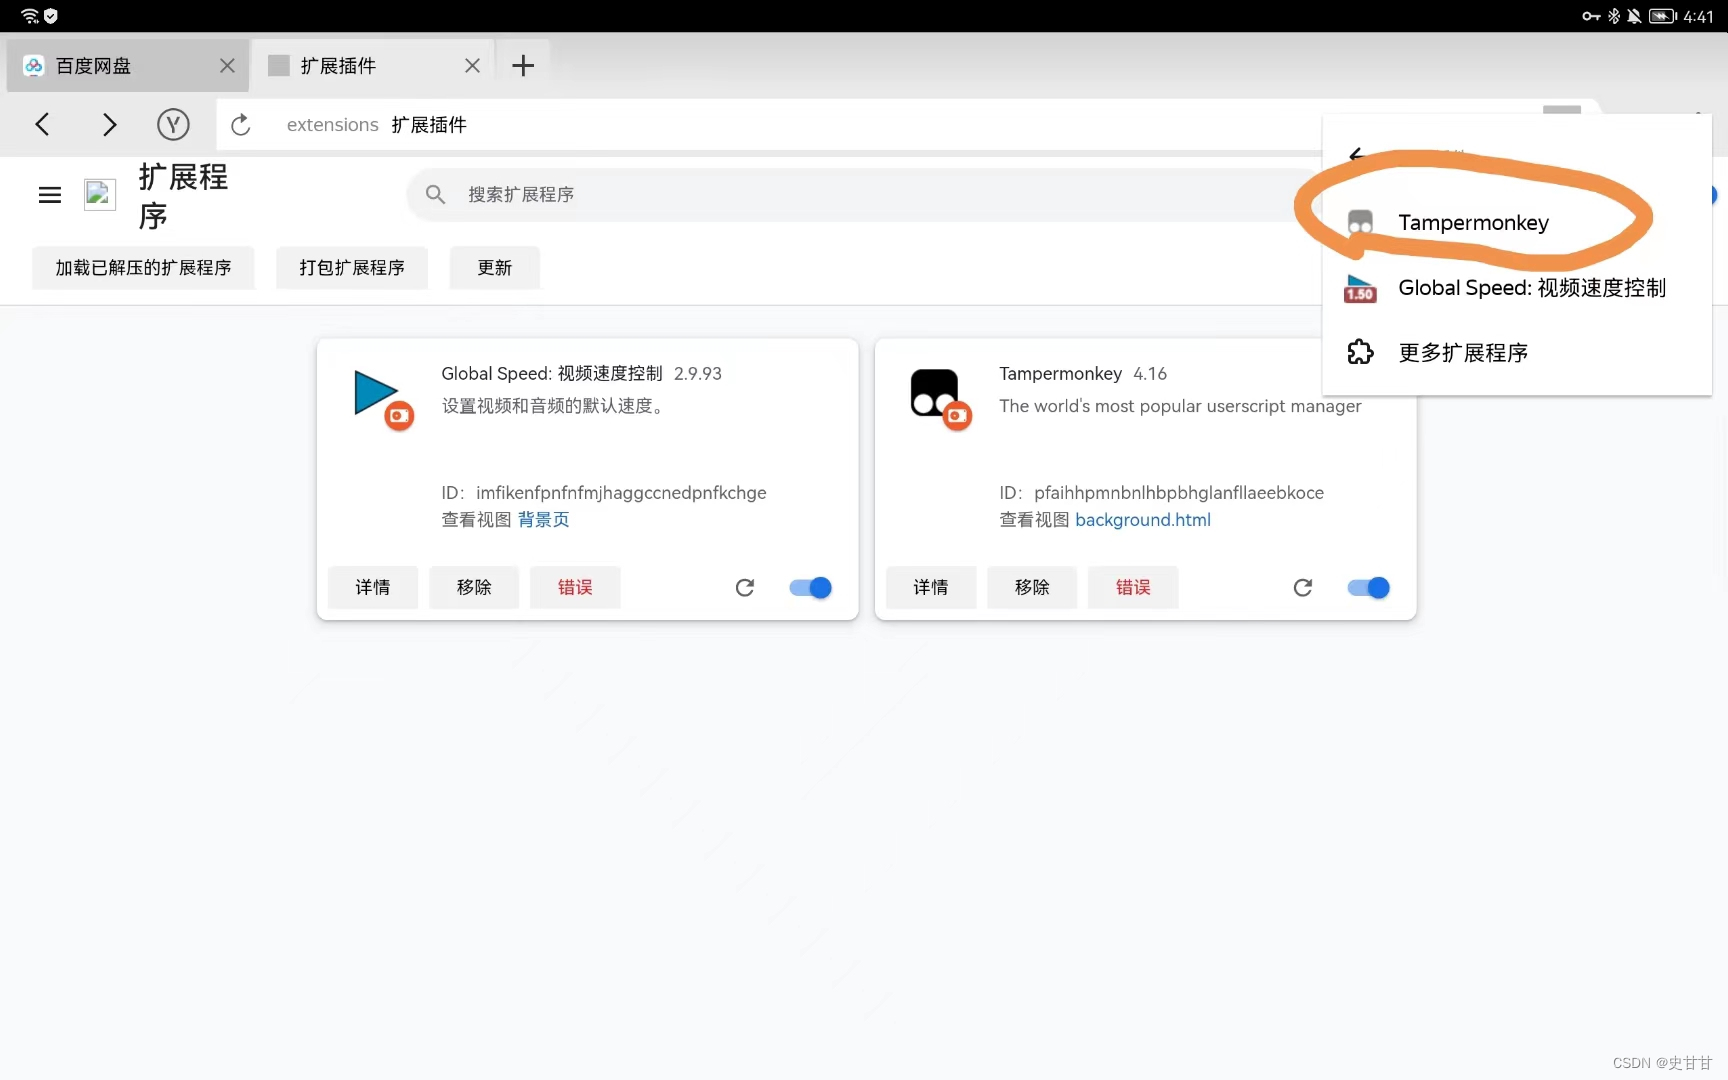Disable the Tampermonkey extension toggle
Screen dimensions: 1728x1080
1368,588
